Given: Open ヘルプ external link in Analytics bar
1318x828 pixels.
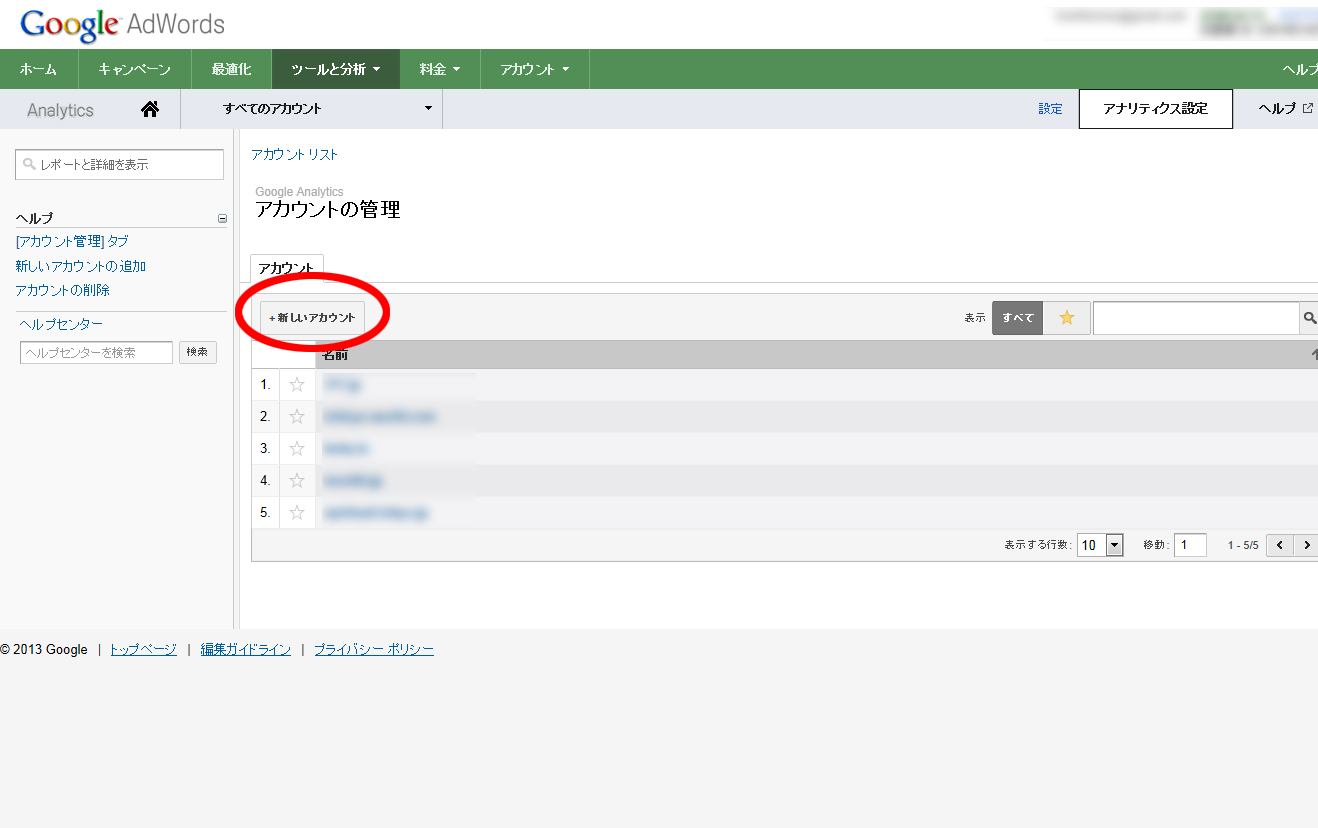Looking at the screenshot, I should 1285,109.
